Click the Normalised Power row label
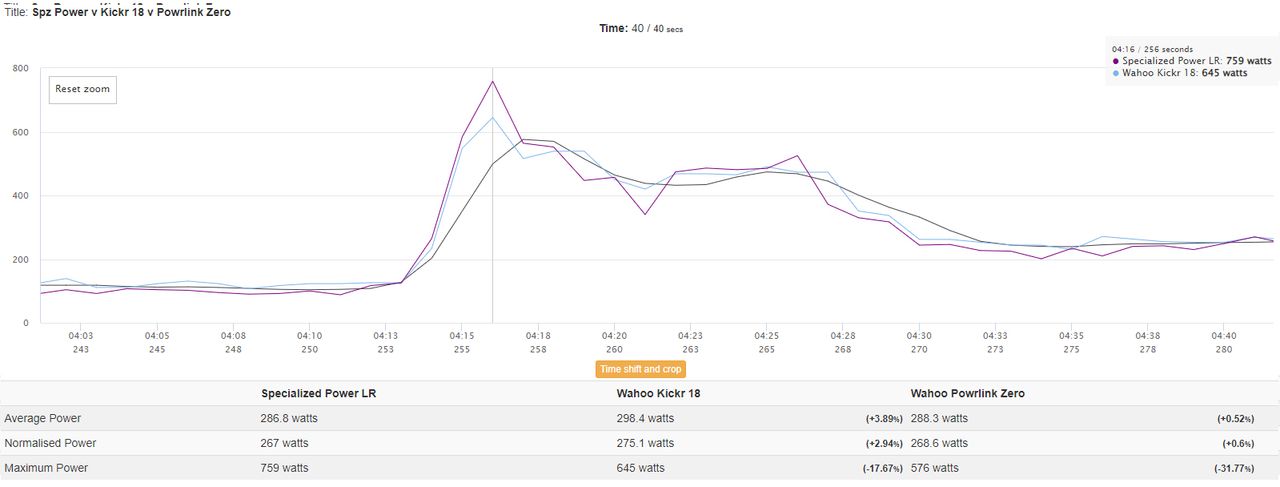Image resolution: width=1280 pixels, height=487 pixels. [50, 443]
